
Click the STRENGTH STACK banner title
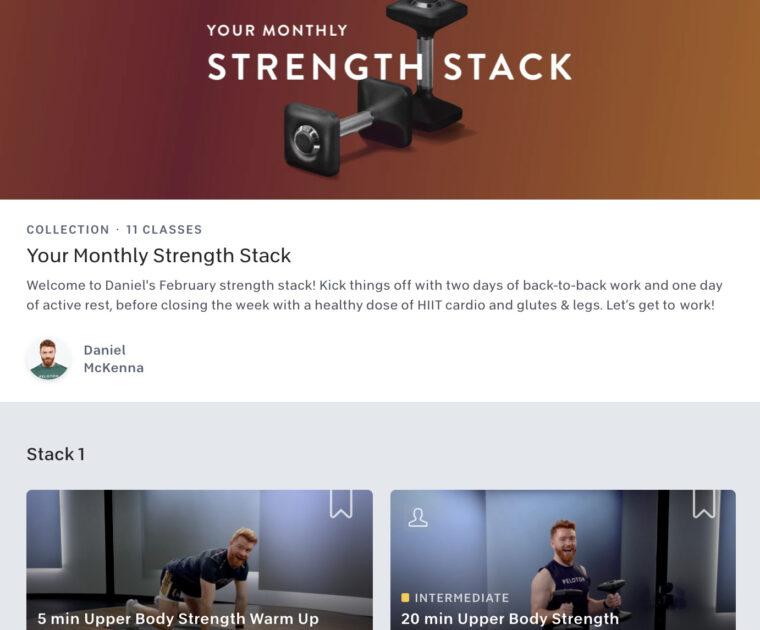point(389,67)
